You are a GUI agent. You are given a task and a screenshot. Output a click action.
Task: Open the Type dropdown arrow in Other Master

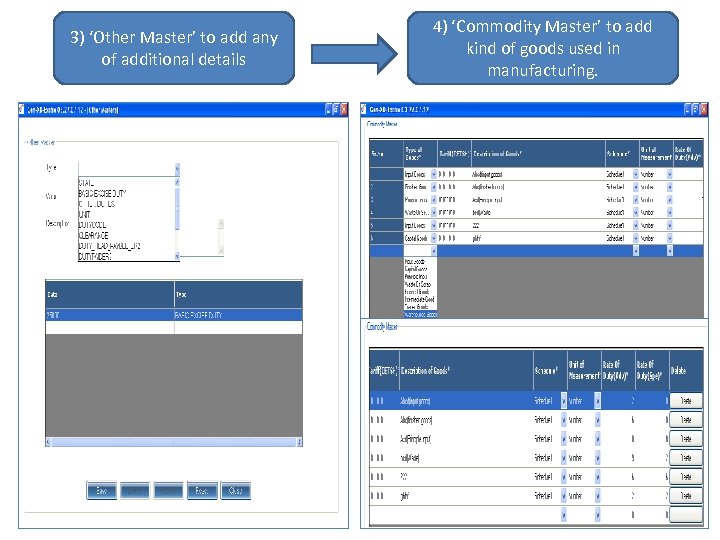click(x=177, y=169)
